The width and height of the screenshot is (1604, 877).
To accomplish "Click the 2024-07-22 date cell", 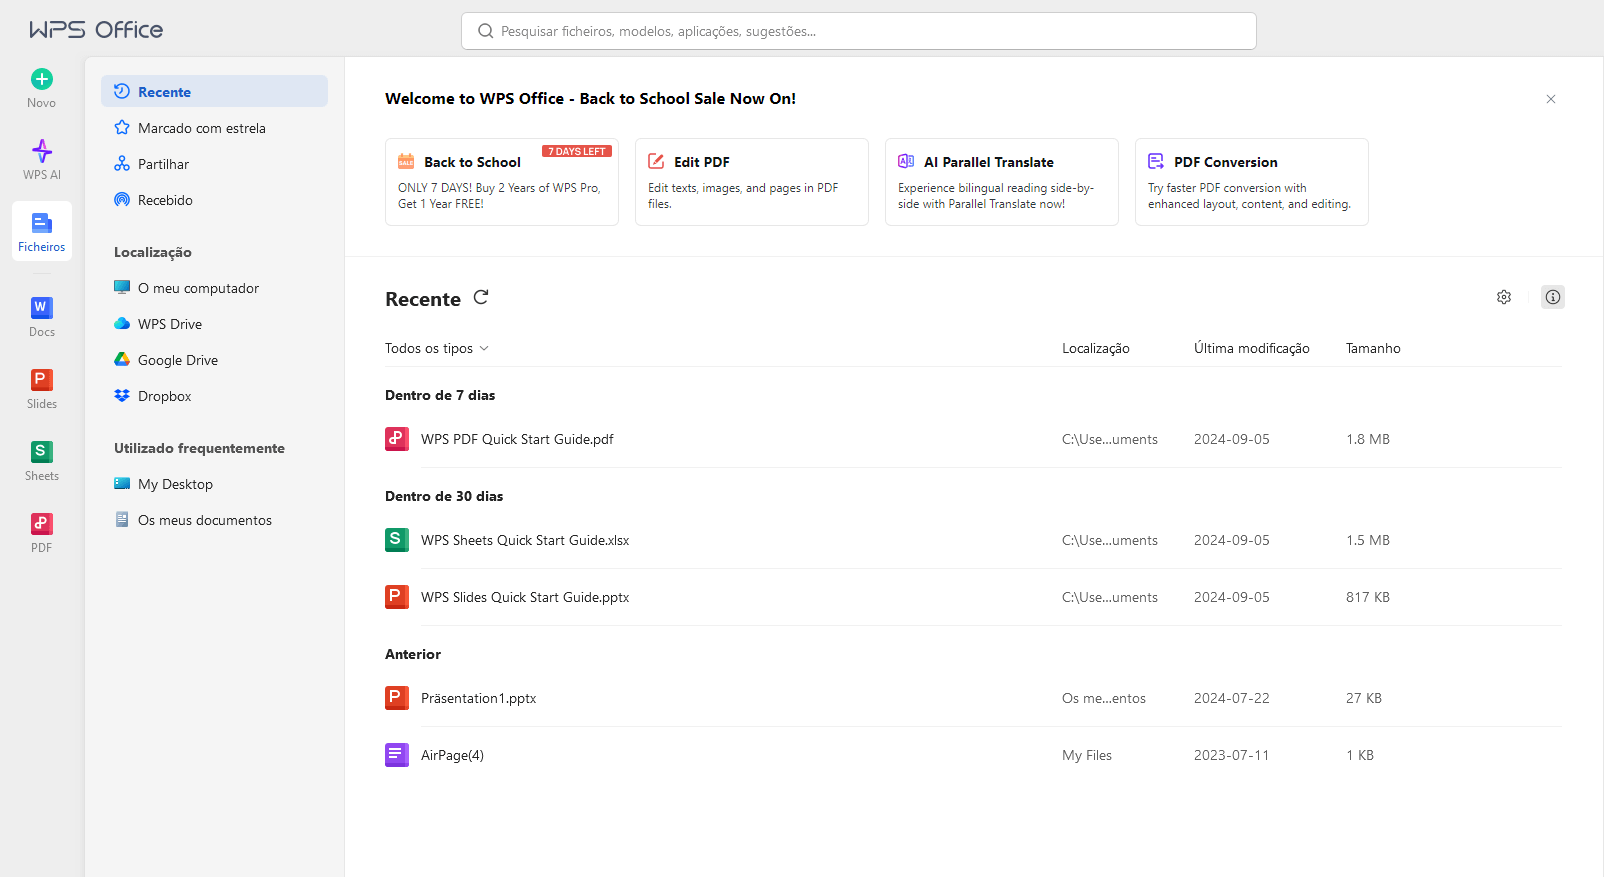I will 1232,698.
